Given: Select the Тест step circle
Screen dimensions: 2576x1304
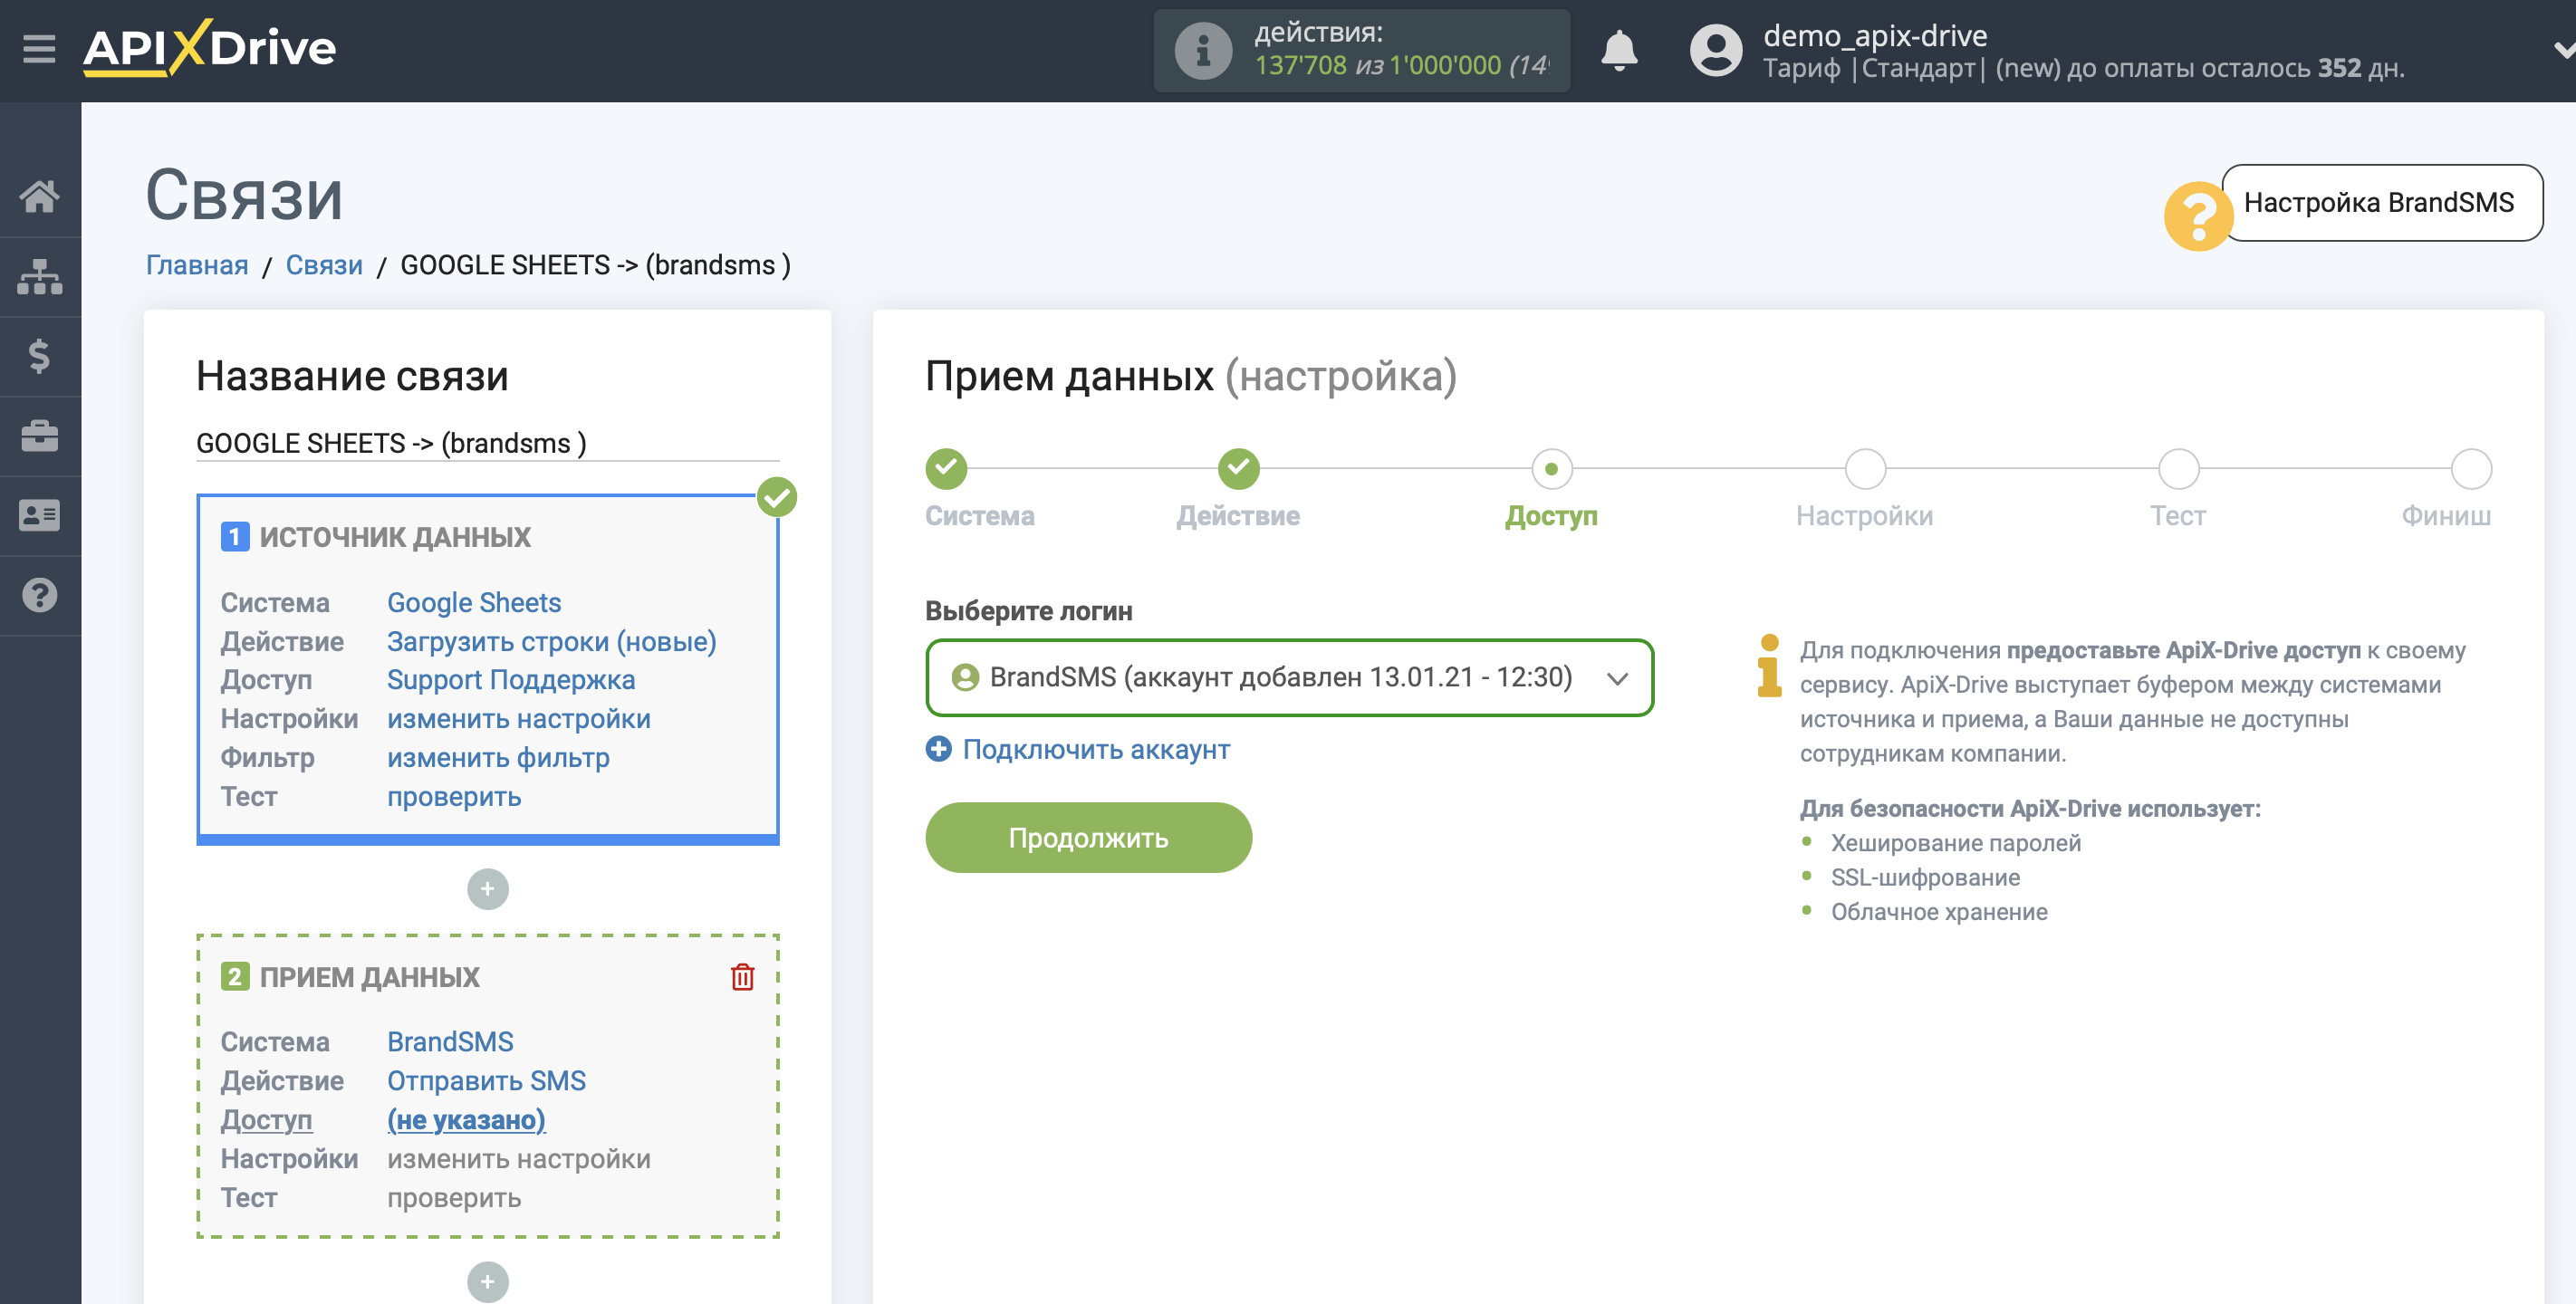Looking at the screenshot, I should point(2178,469).
